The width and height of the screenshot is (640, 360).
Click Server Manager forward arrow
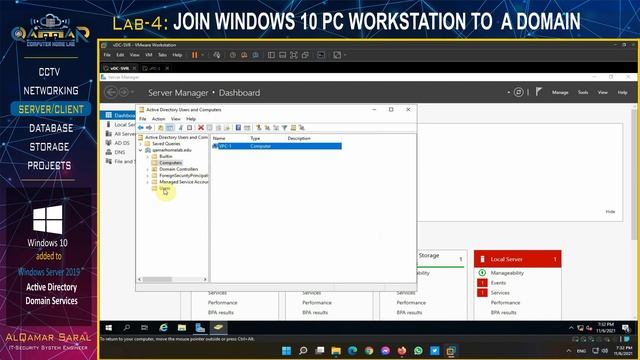(x=123, y=92)
